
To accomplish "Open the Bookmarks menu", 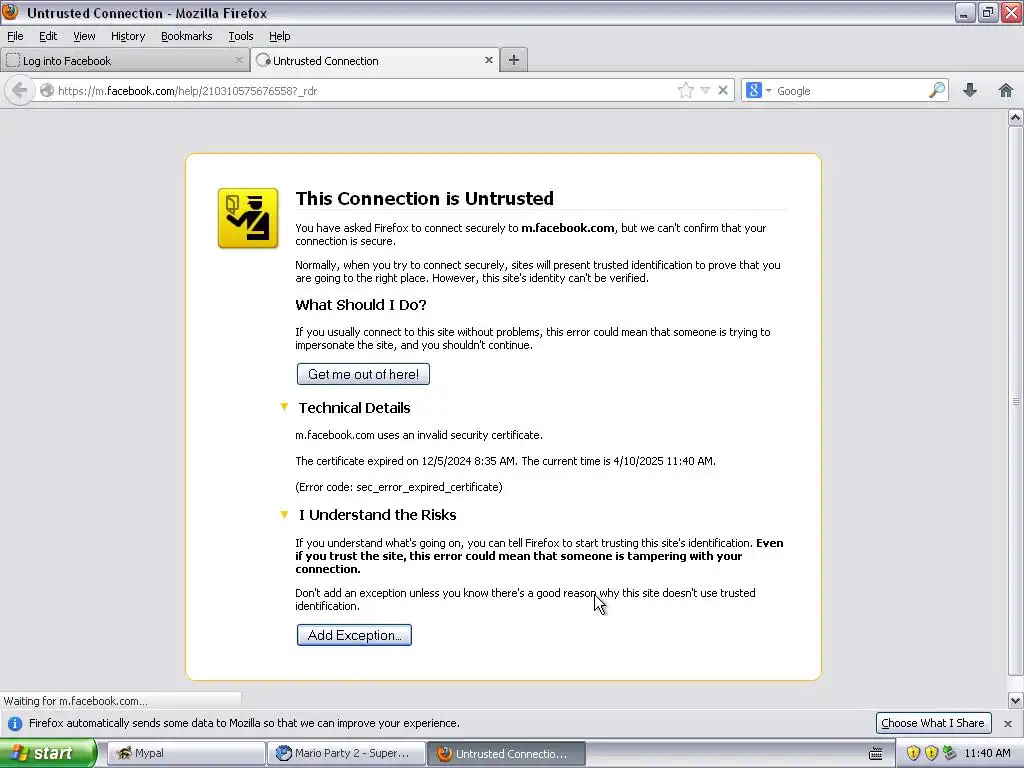I will pyautogui.click(x=187, y=36).
